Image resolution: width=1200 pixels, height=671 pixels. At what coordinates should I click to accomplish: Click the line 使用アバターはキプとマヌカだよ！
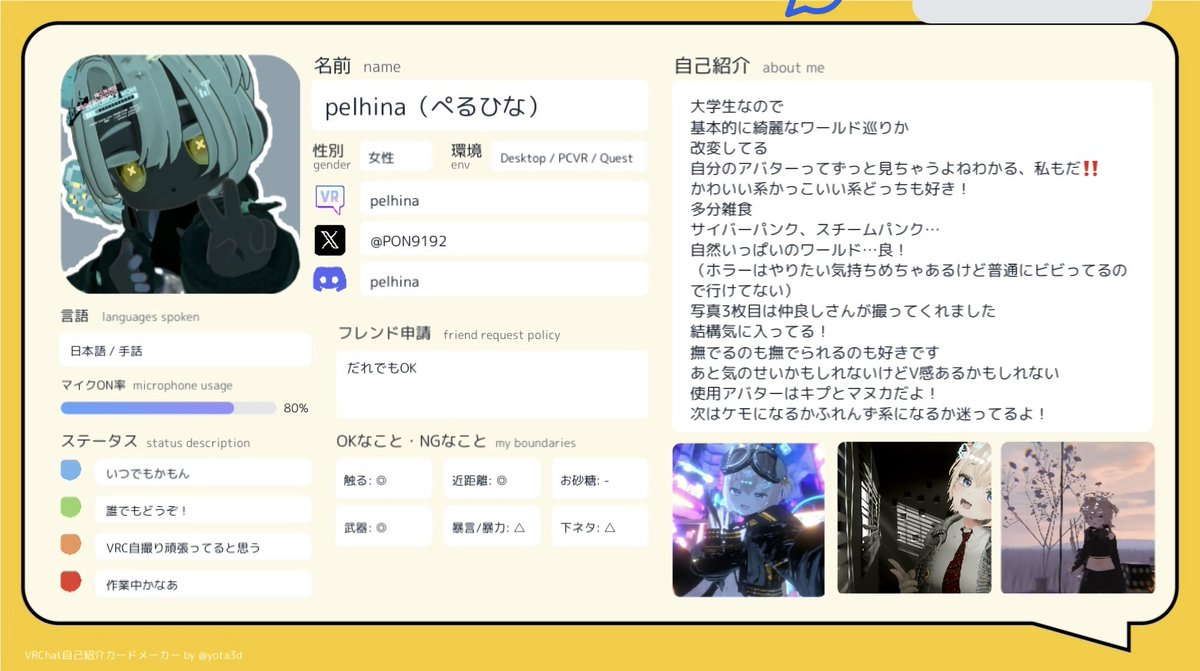click(x=813, y=393)
